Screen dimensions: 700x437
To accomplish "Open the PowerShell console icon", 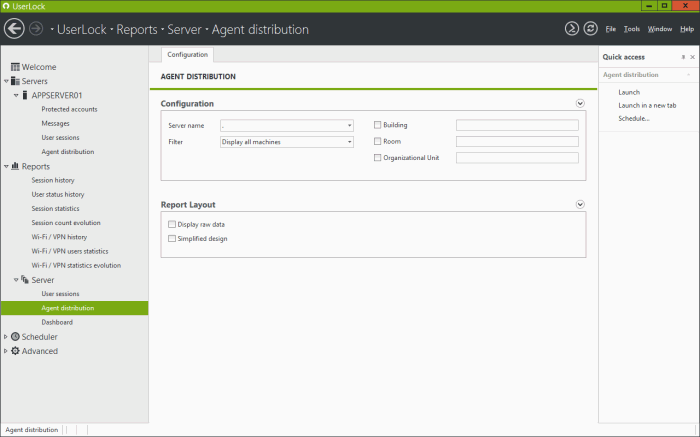I will 571,29.
